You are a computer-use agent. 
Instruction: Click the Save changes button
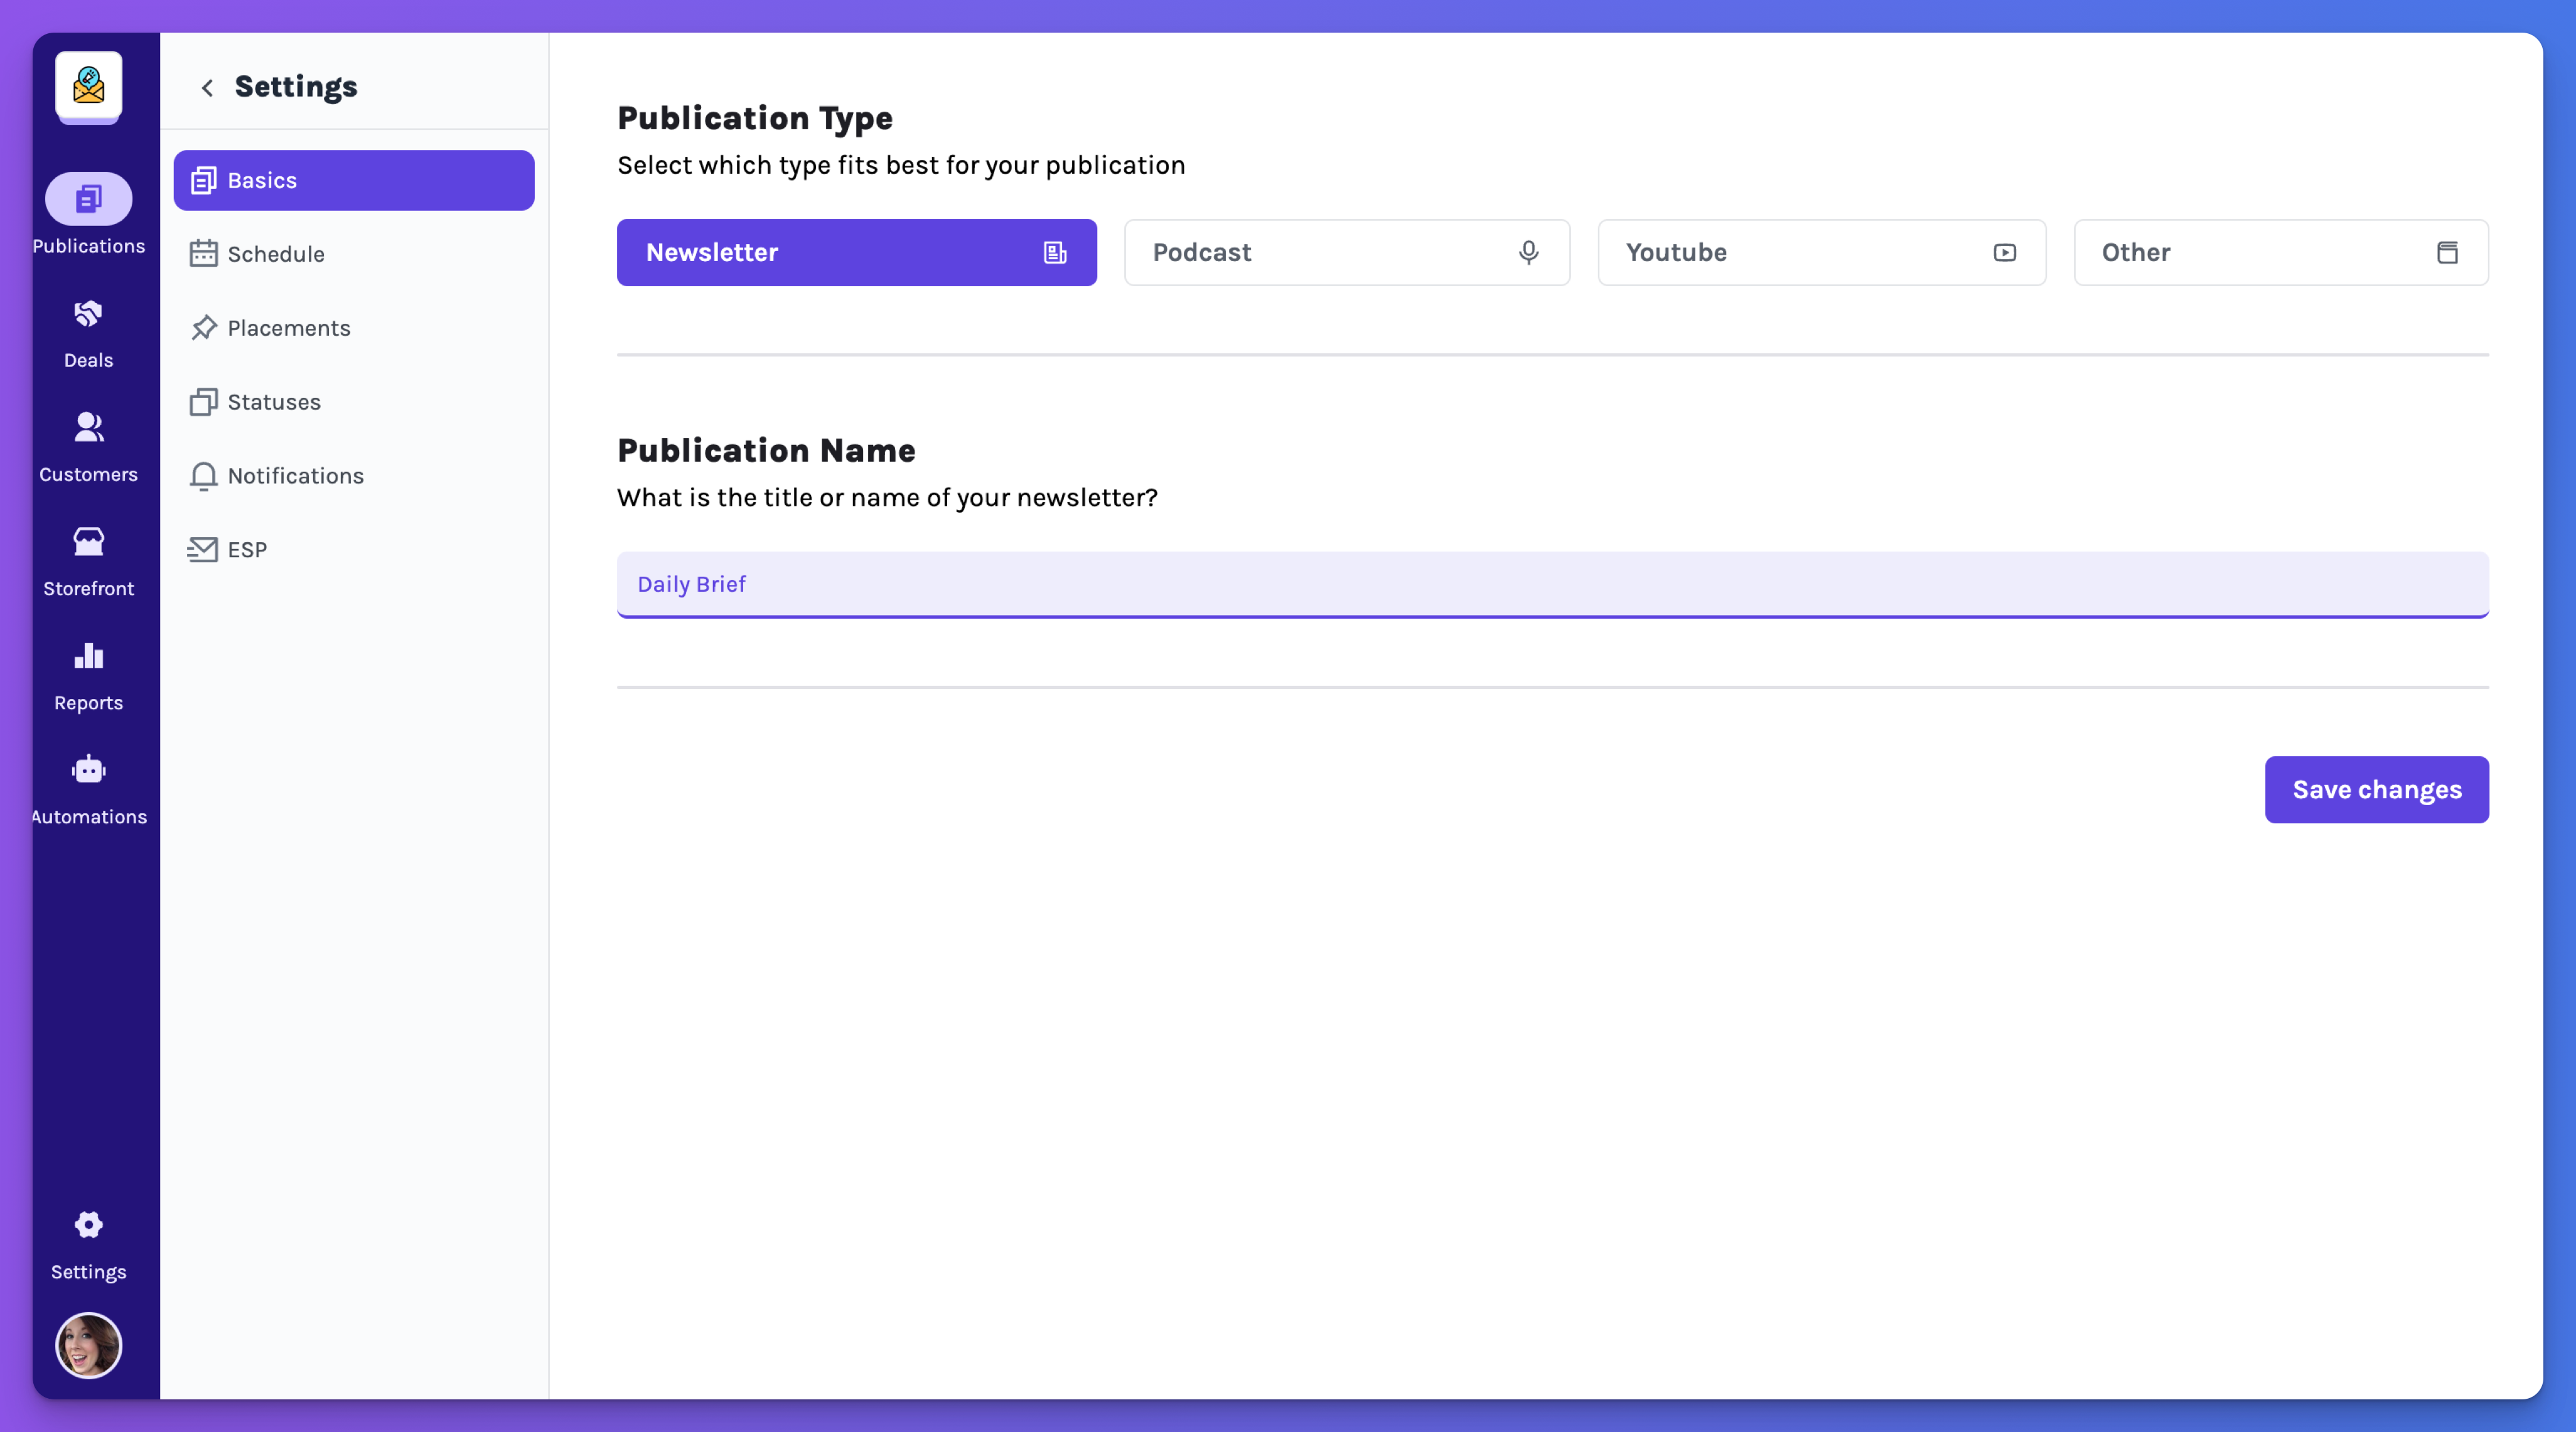(x=2377, y=790)
